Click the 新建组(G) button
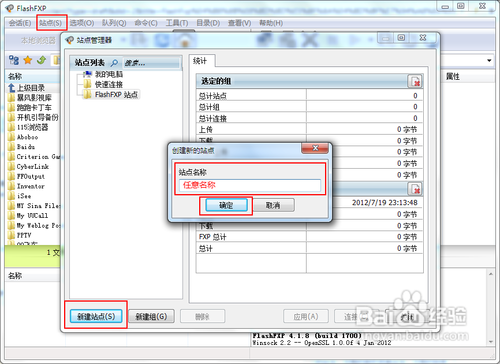Screen dimensions: 500x364 151,316
